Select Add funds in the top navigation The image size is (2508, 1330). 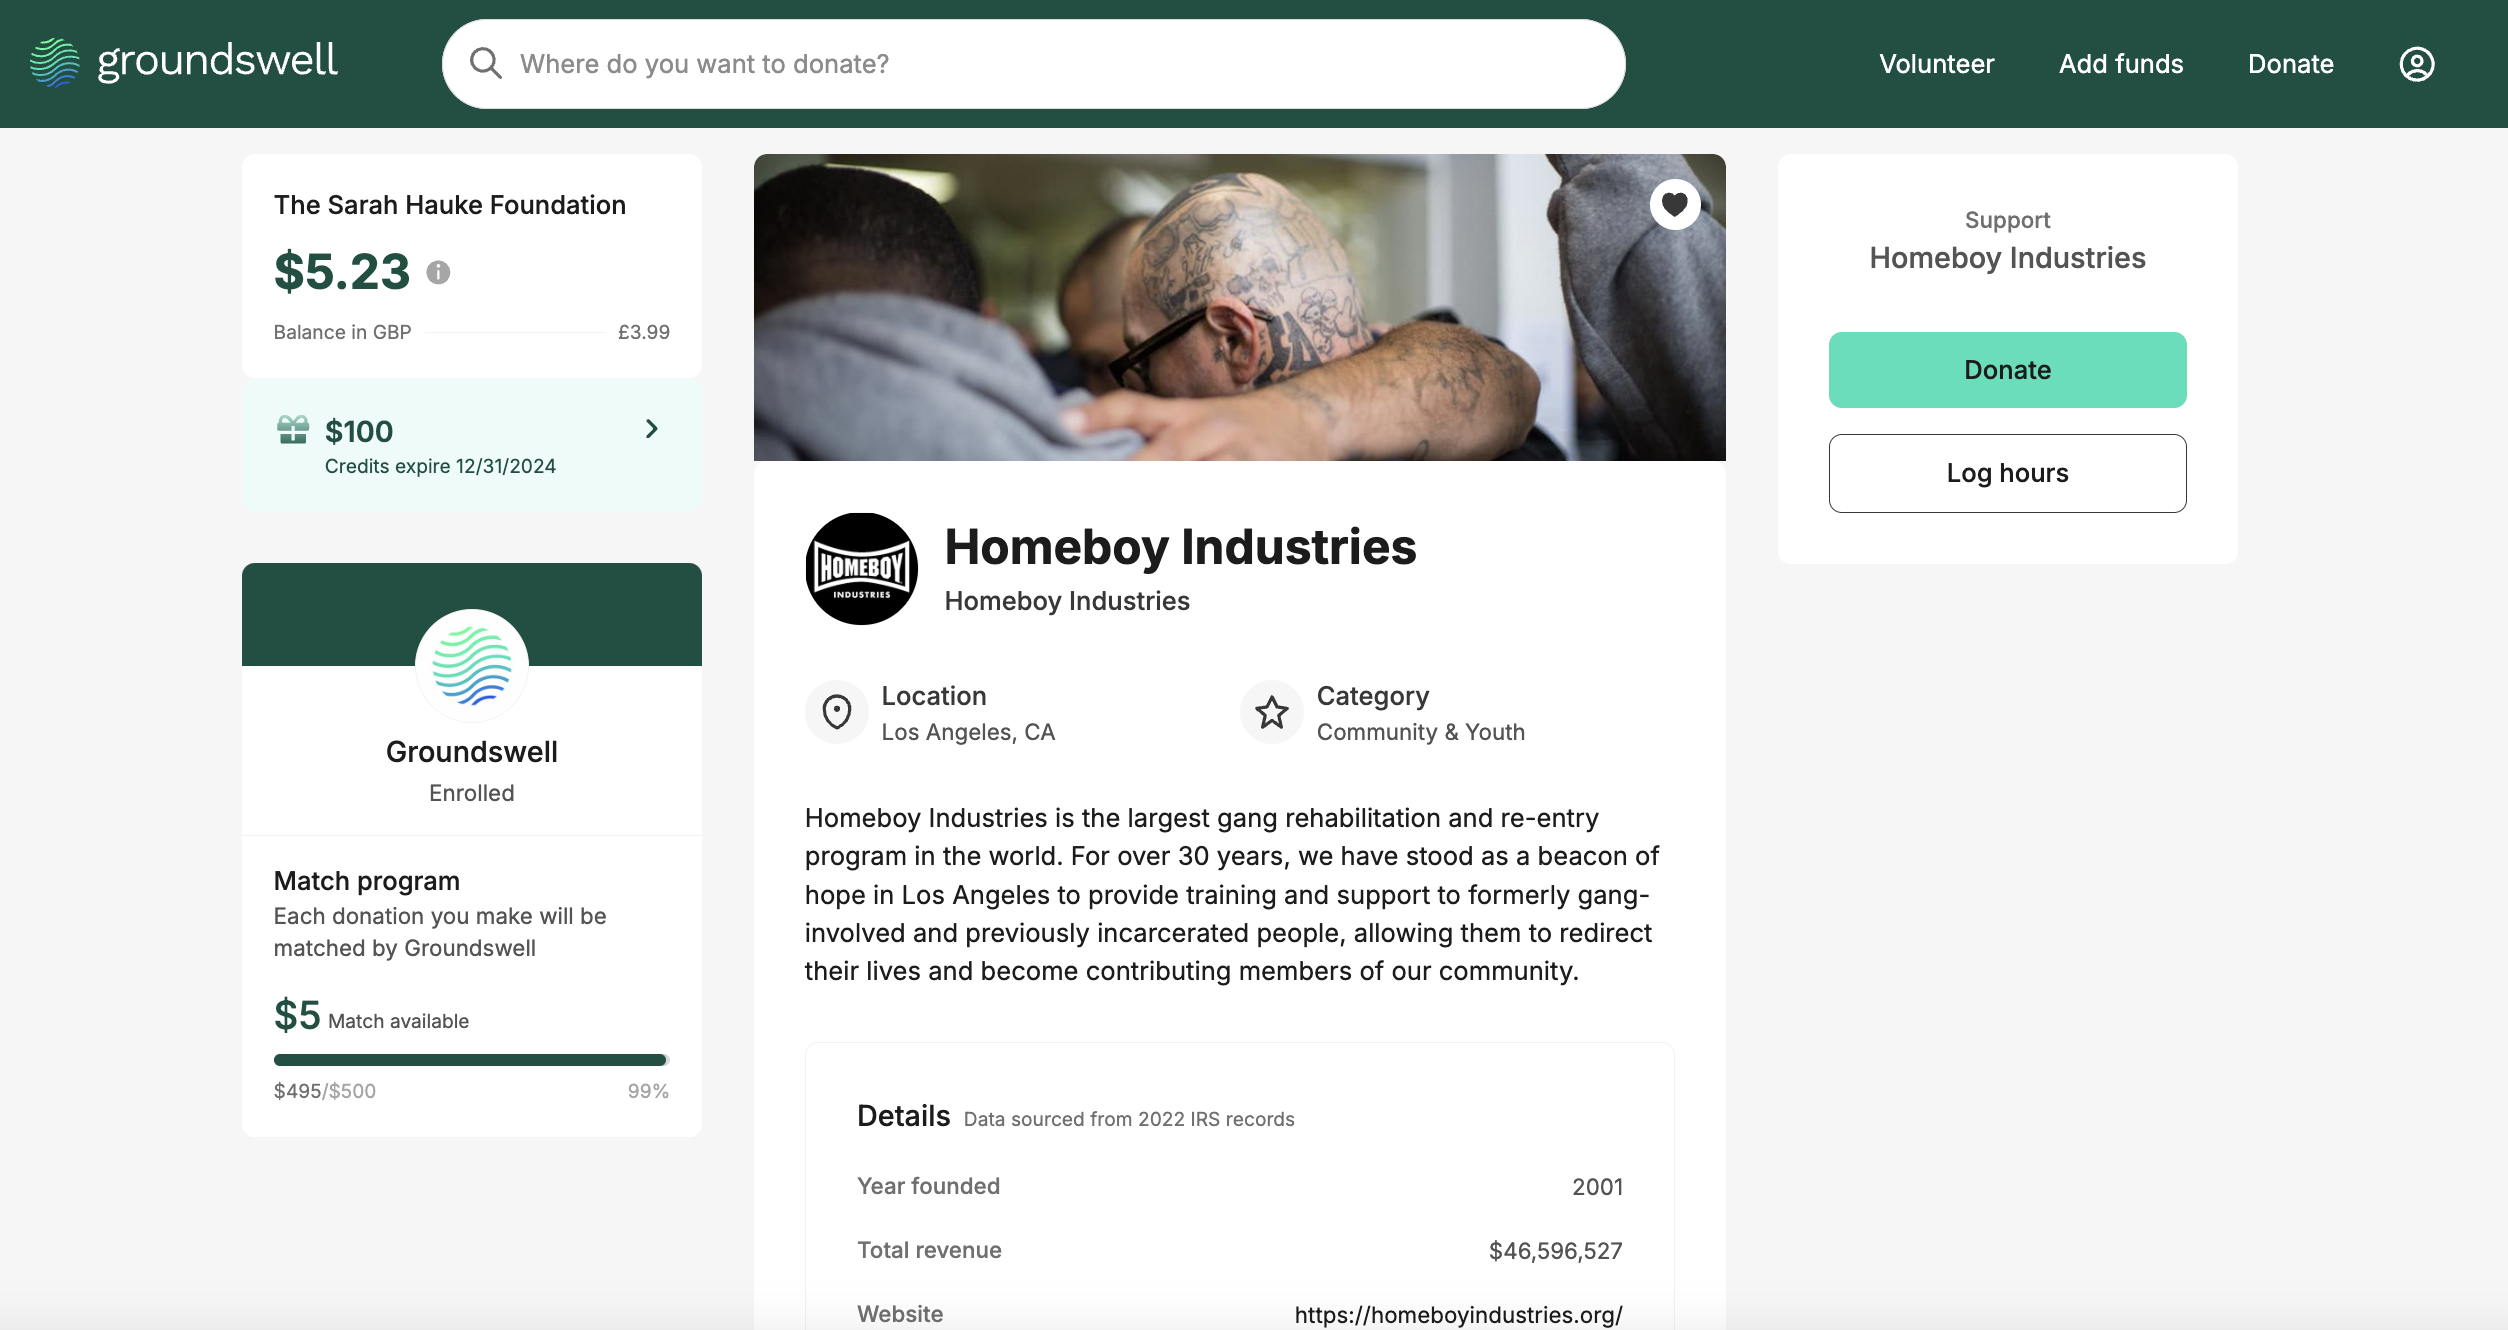click(2121, 64)
